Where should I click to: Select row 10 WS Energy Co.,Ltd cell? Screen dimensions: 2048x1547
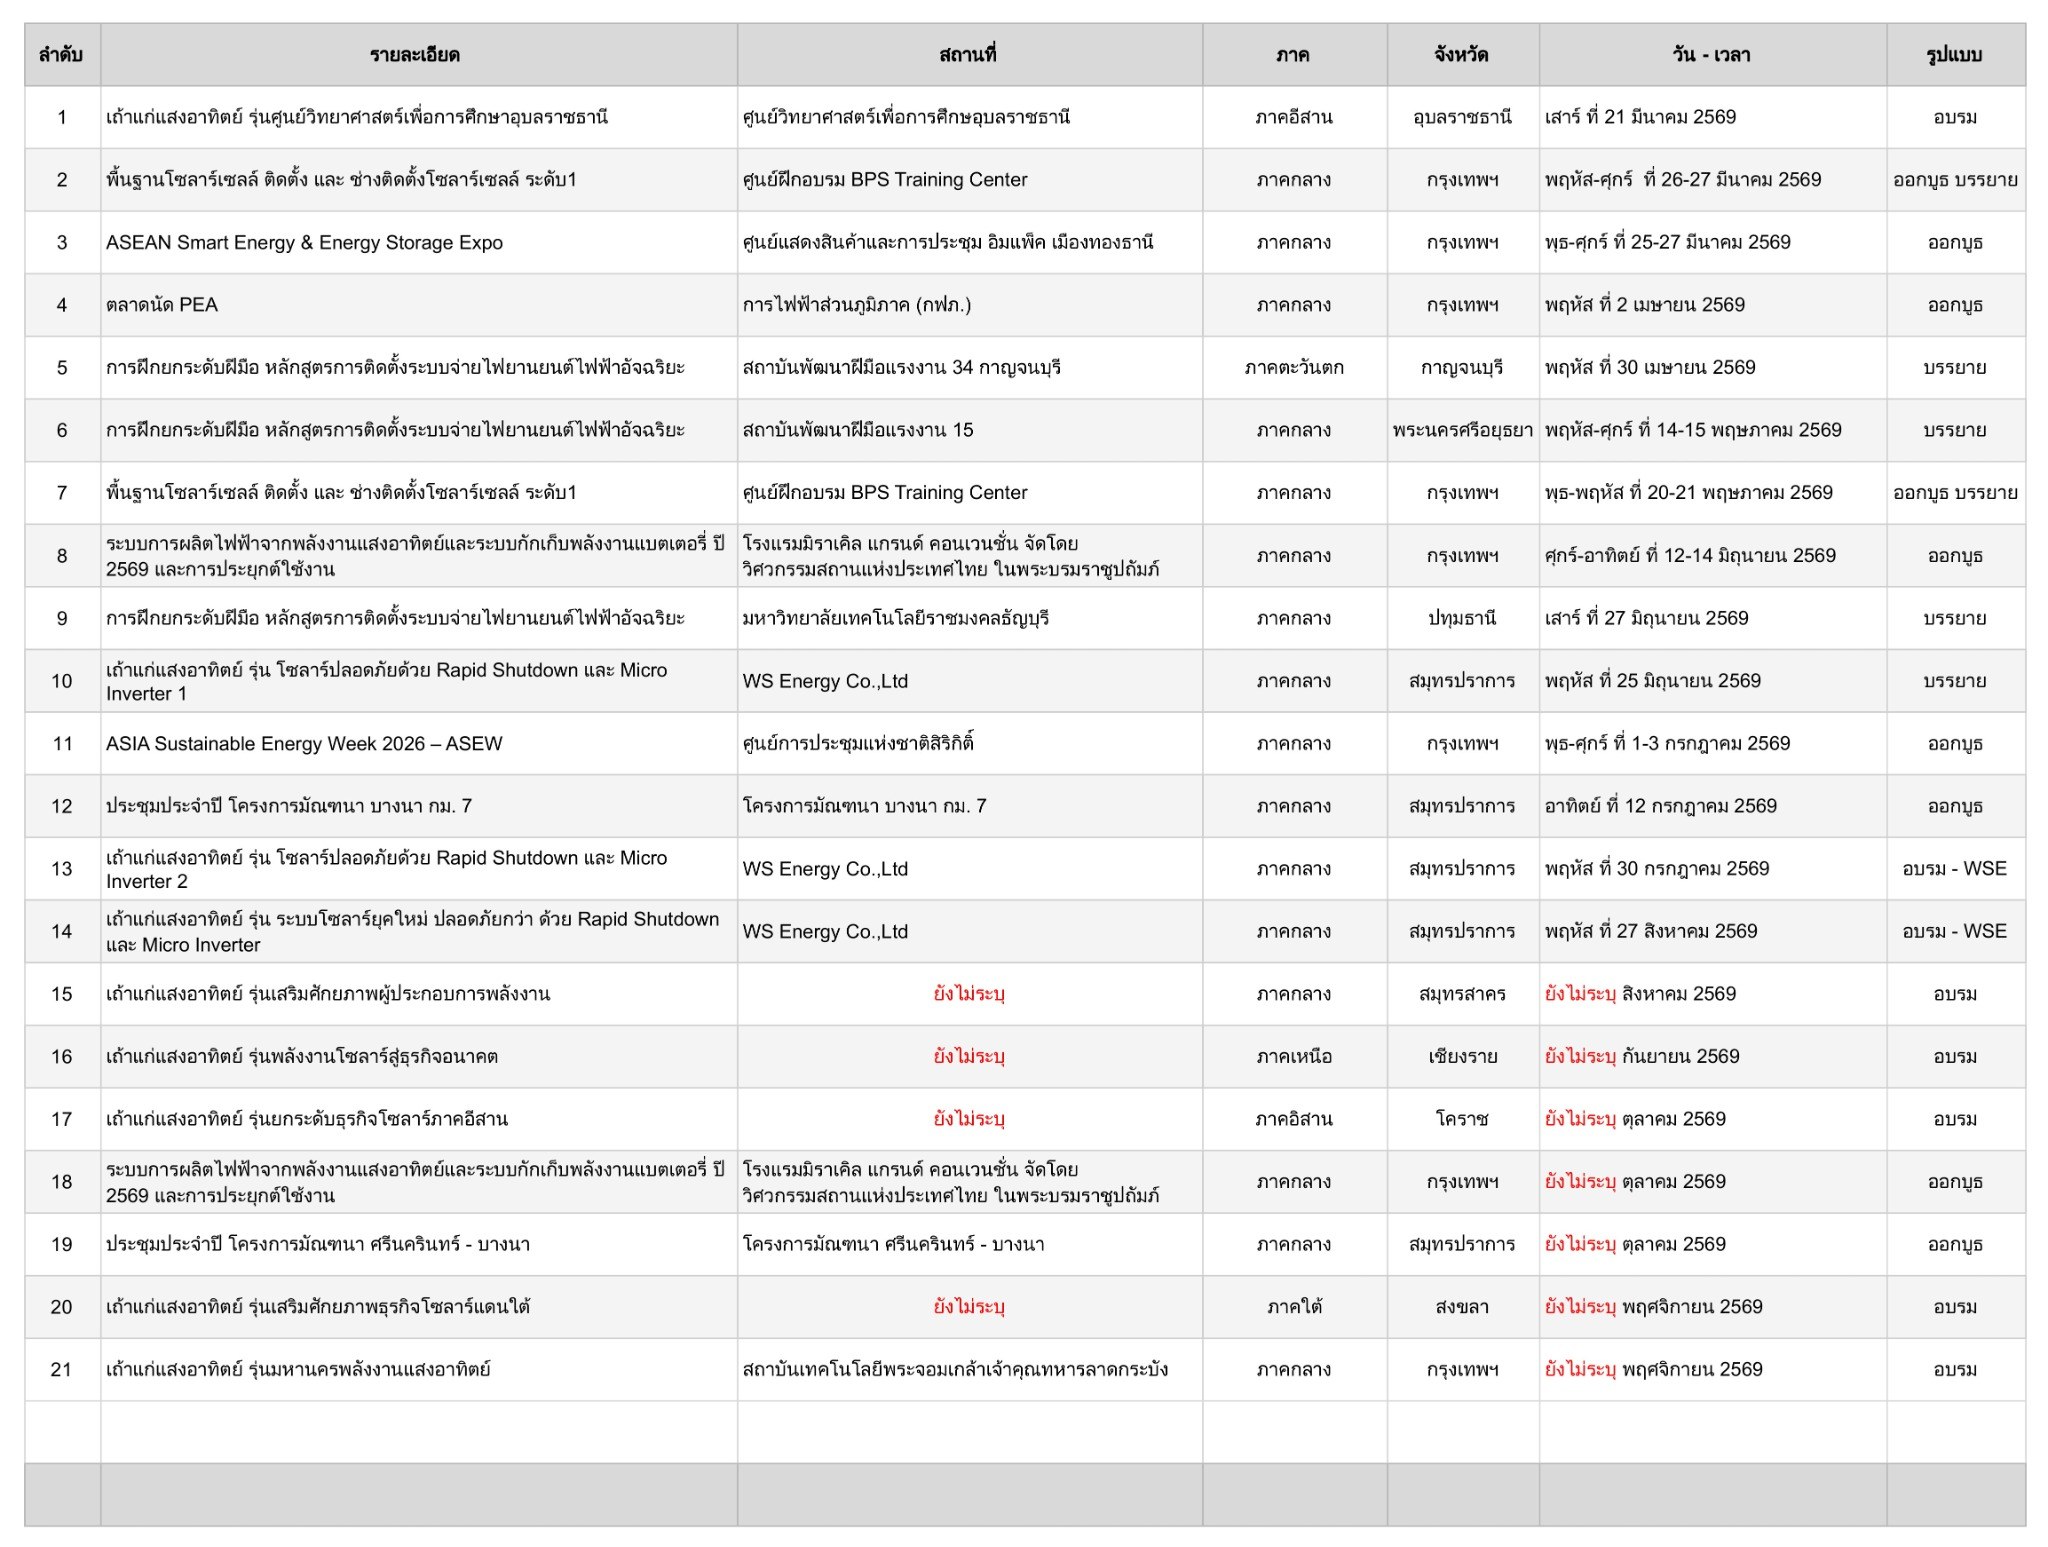[970, 681]
